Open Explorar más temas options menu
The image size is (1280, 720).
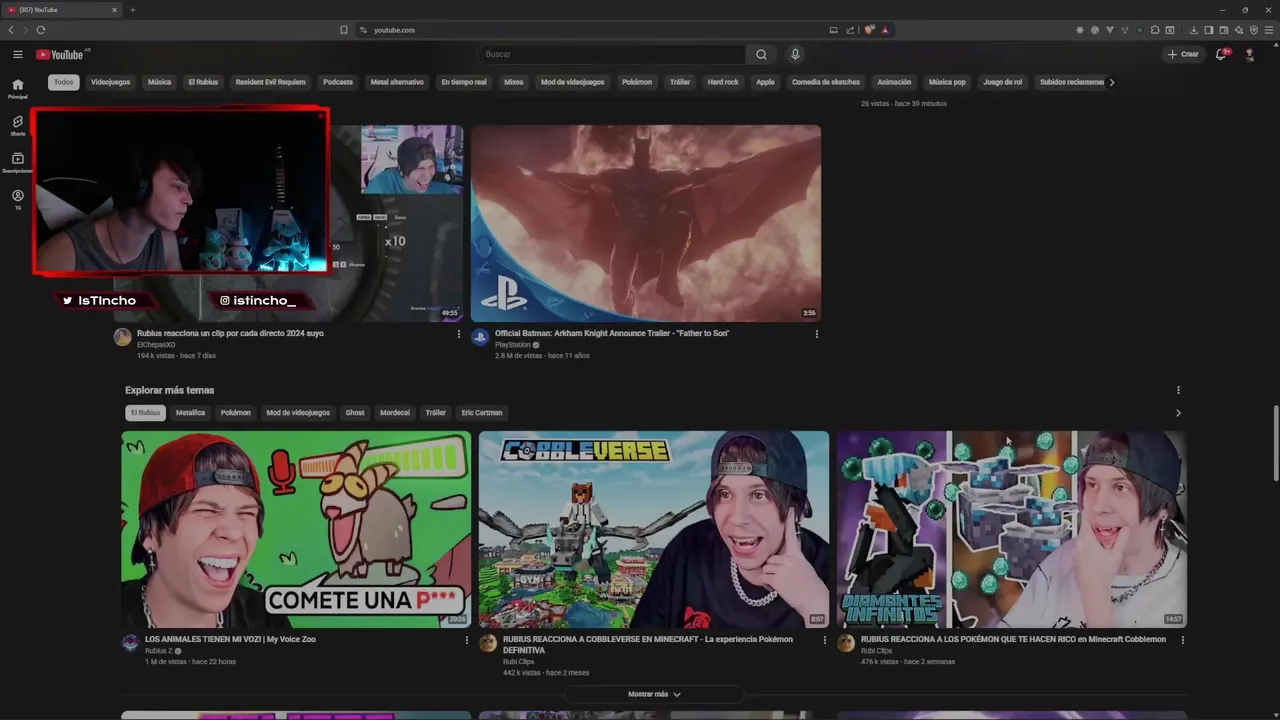[x=1178, y=390]
